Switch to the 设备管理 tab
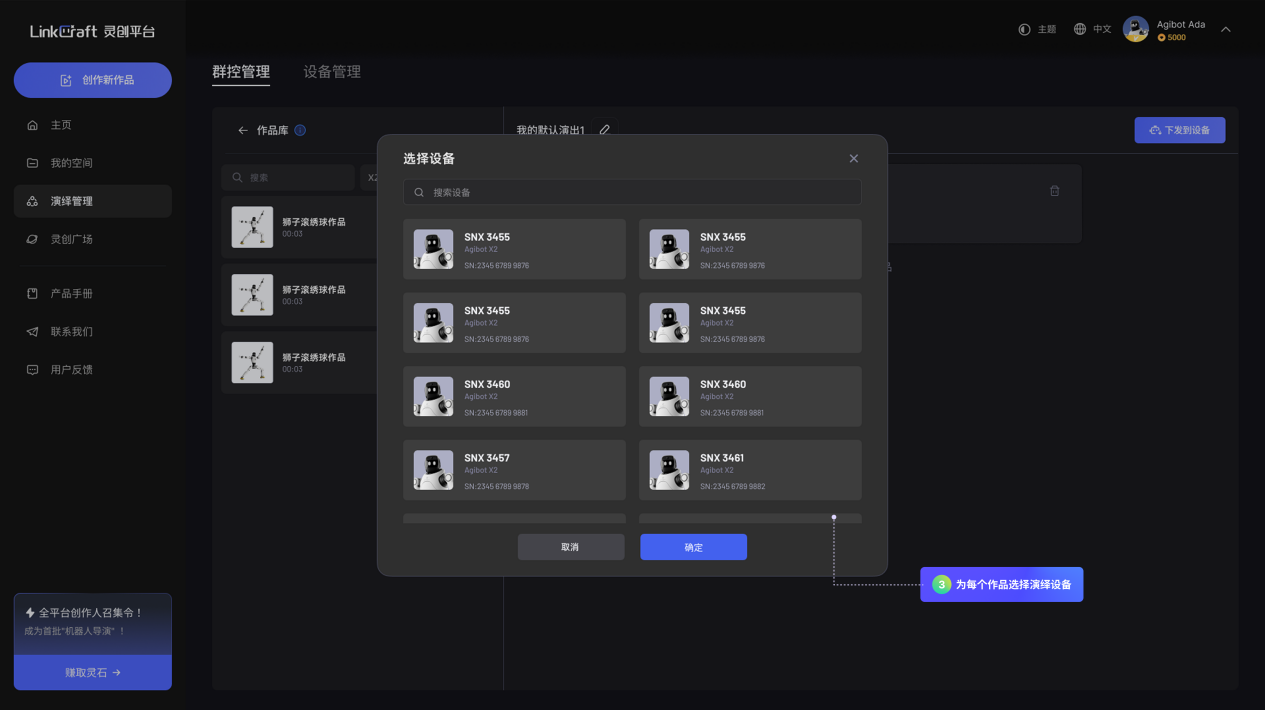 point(332,72)
